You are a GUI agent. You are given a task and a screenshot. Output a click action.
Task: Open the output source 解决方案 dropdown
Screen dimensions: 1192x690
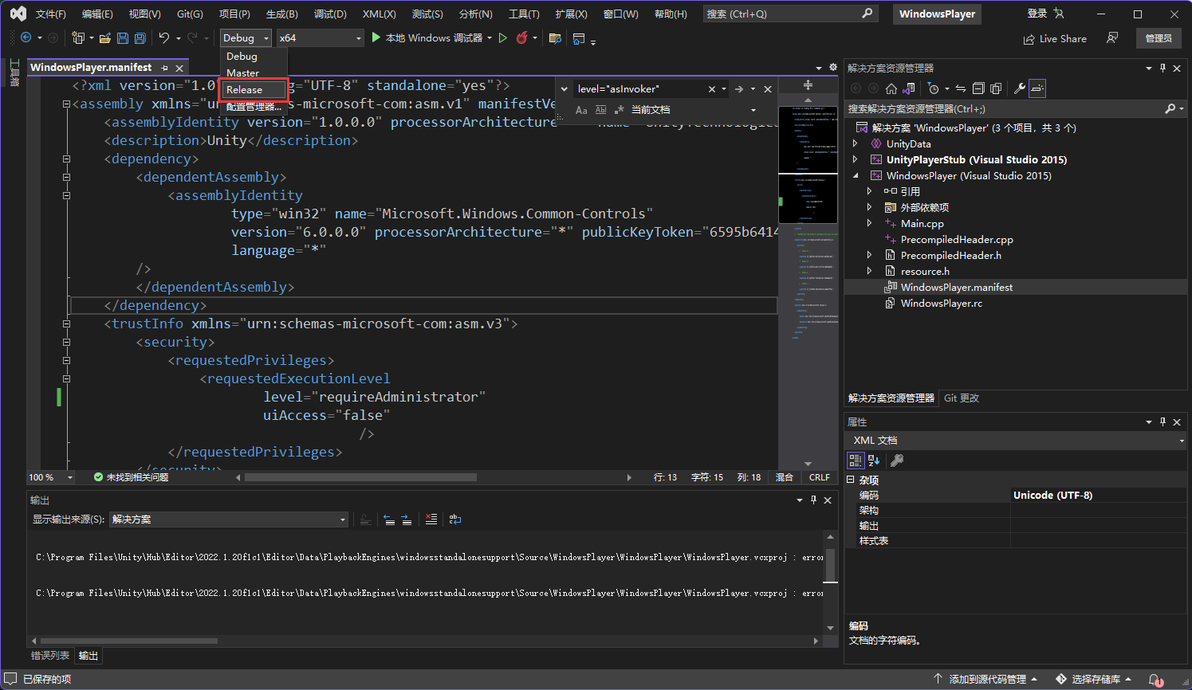click(228, 520)
